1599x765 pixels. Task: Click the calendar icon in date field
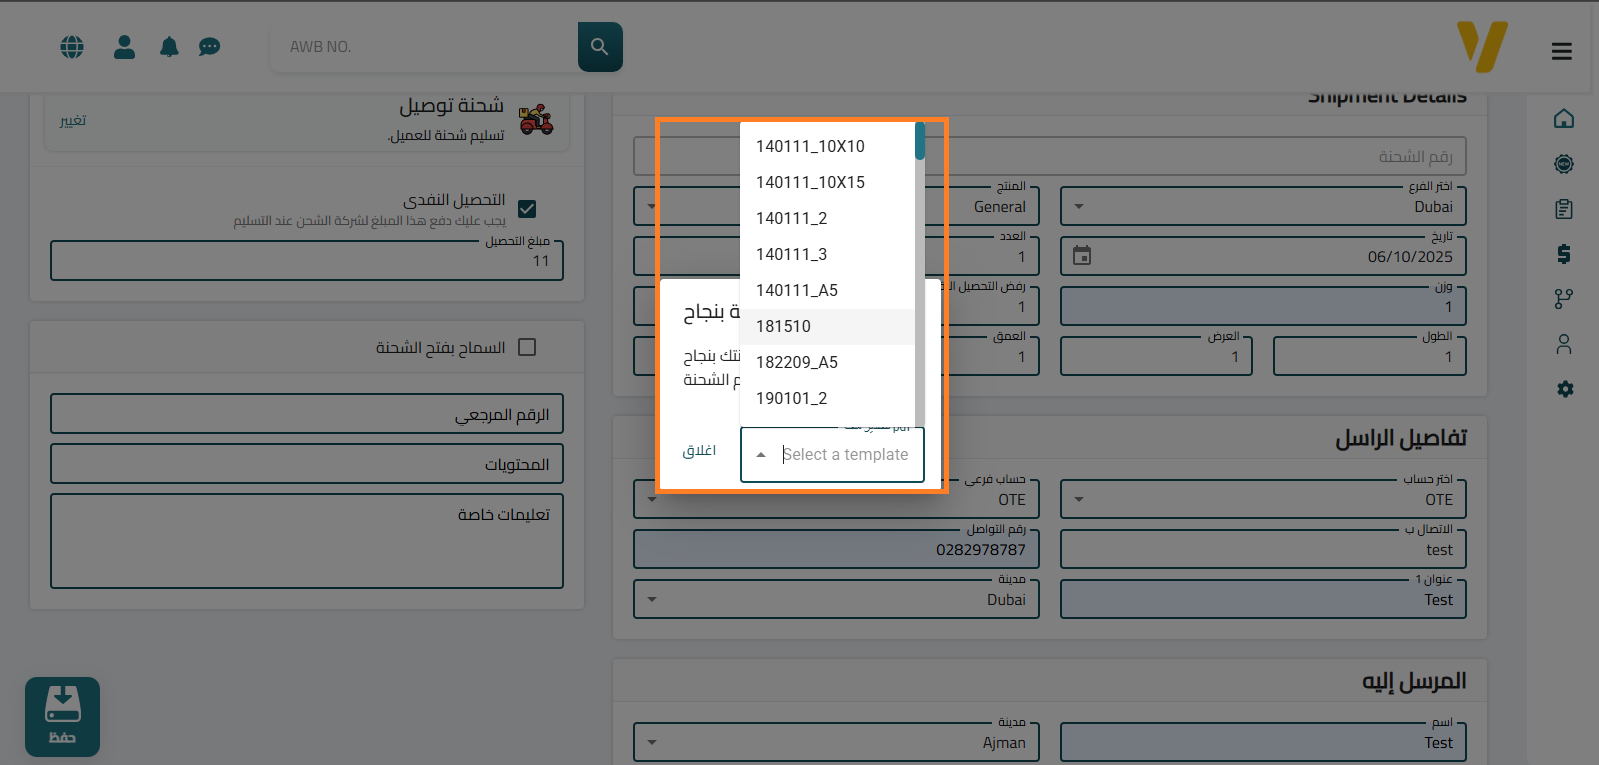click(1082, 256)
